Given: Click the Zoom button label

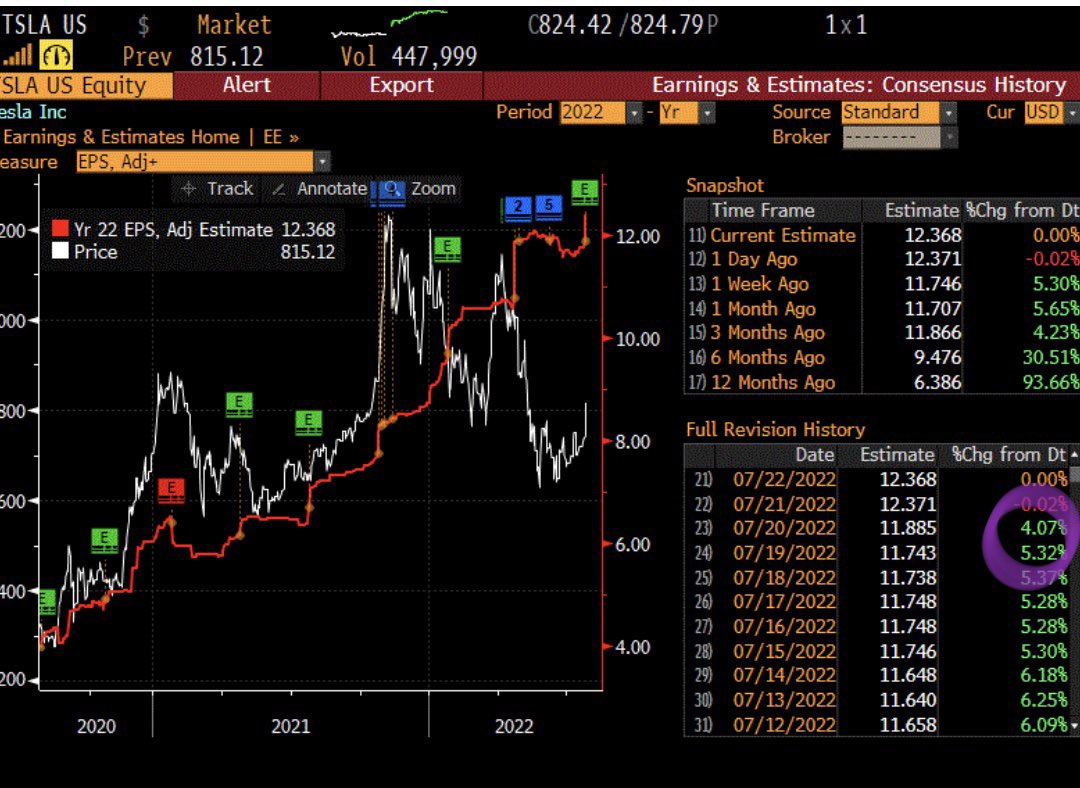Looking at the screenshot, I should point(433,189).
